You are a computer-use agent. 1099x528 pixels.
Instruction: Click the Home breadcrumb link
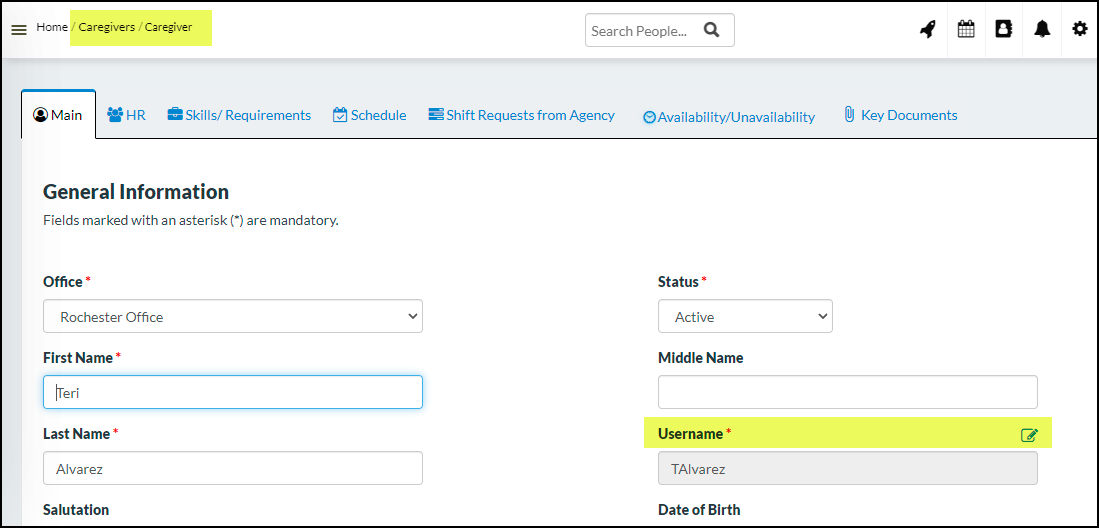tap(52, 27)
